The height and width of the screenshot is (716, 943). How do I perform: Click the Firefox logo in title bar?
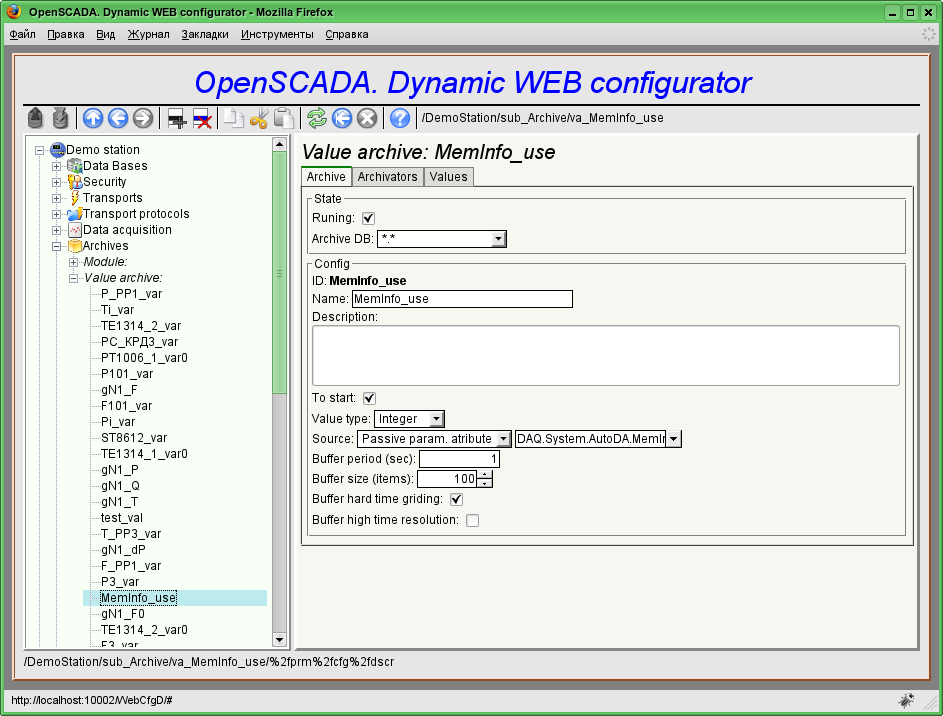pos(14,11)
